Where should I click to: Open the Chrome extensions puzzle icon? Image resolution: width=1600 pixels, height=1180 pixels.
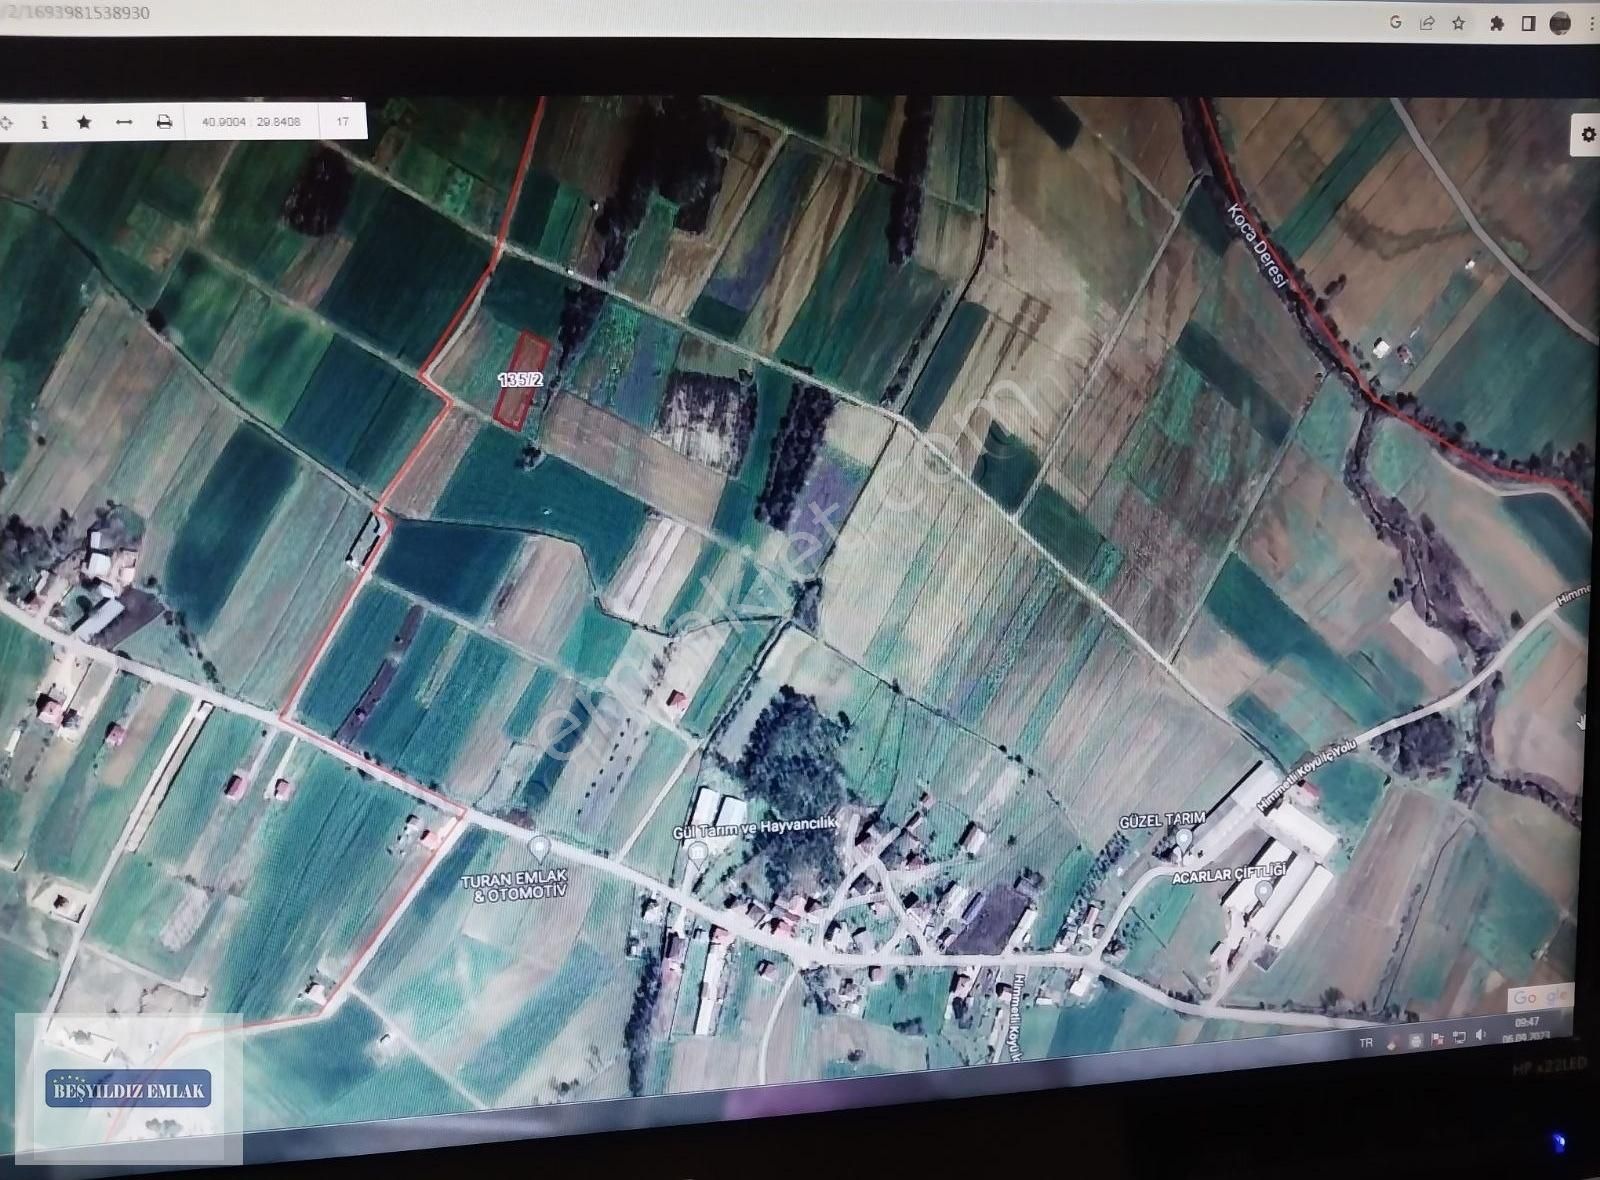pos(1497,23)
